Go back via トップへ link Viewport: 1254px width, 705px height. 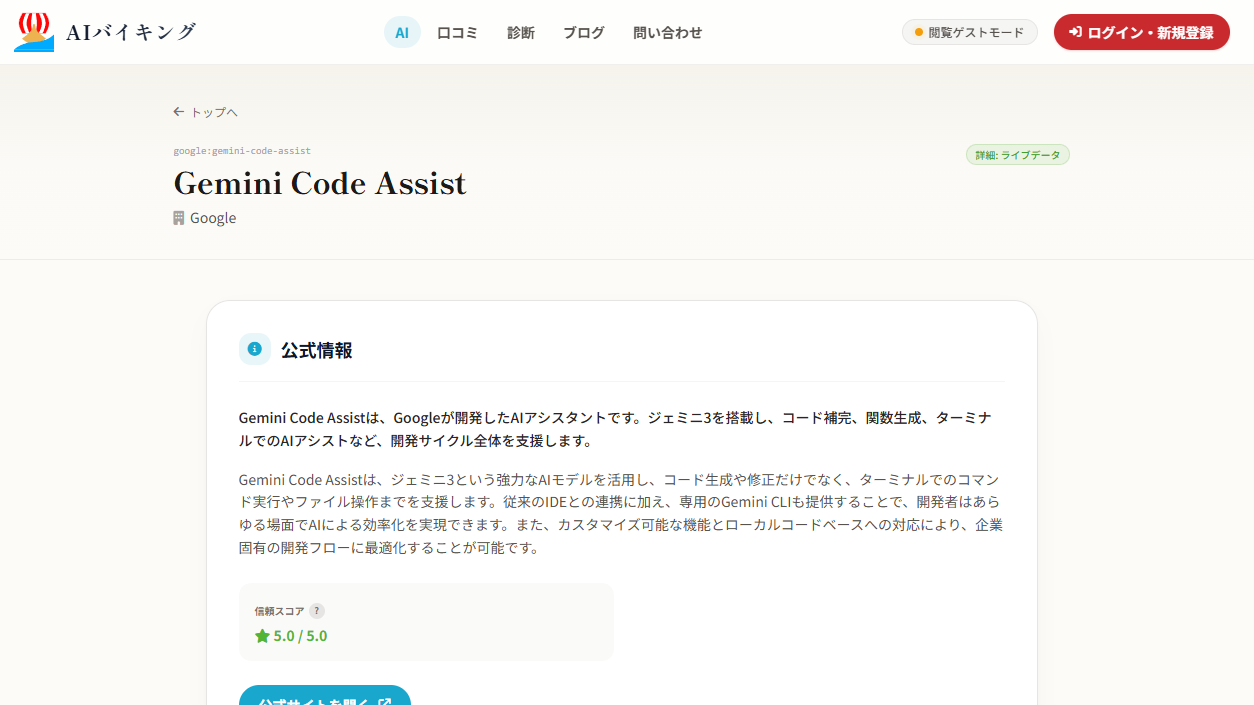[x=206, y=112]
